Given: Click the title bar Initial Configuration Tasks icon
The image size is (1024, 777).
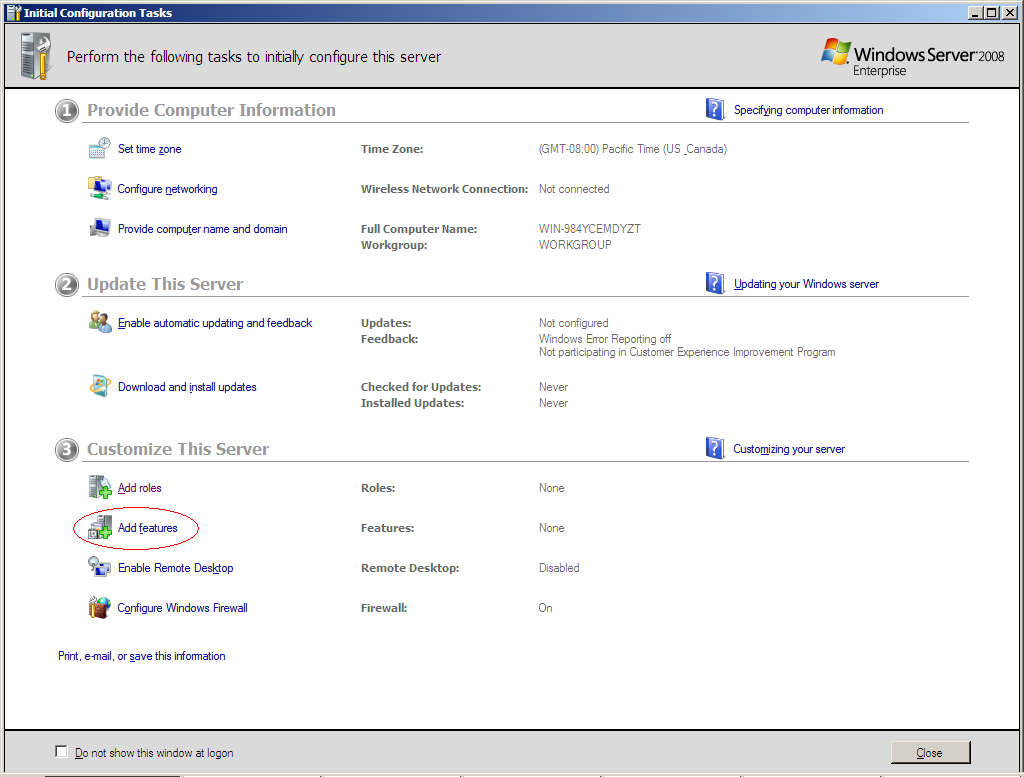Looking at the screenshot, I should click(x=14, y=12).
